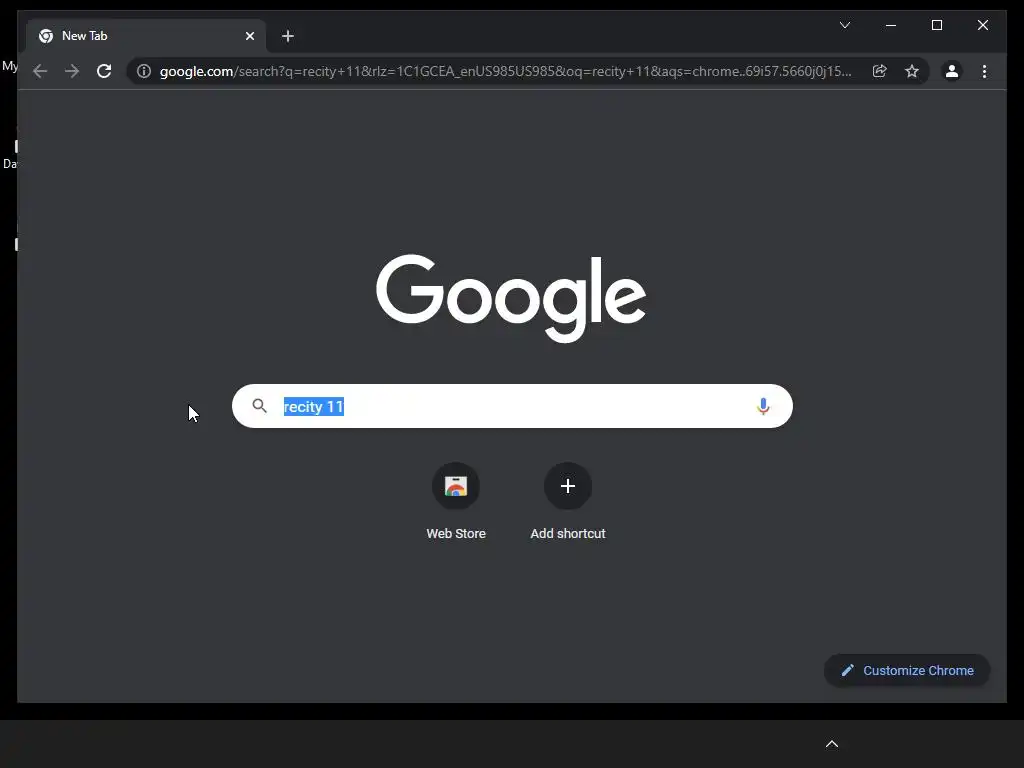The width and height of the screenshot is (1024, 768).
Task: Open a new tab with the plus button
Action: (287, 36)
